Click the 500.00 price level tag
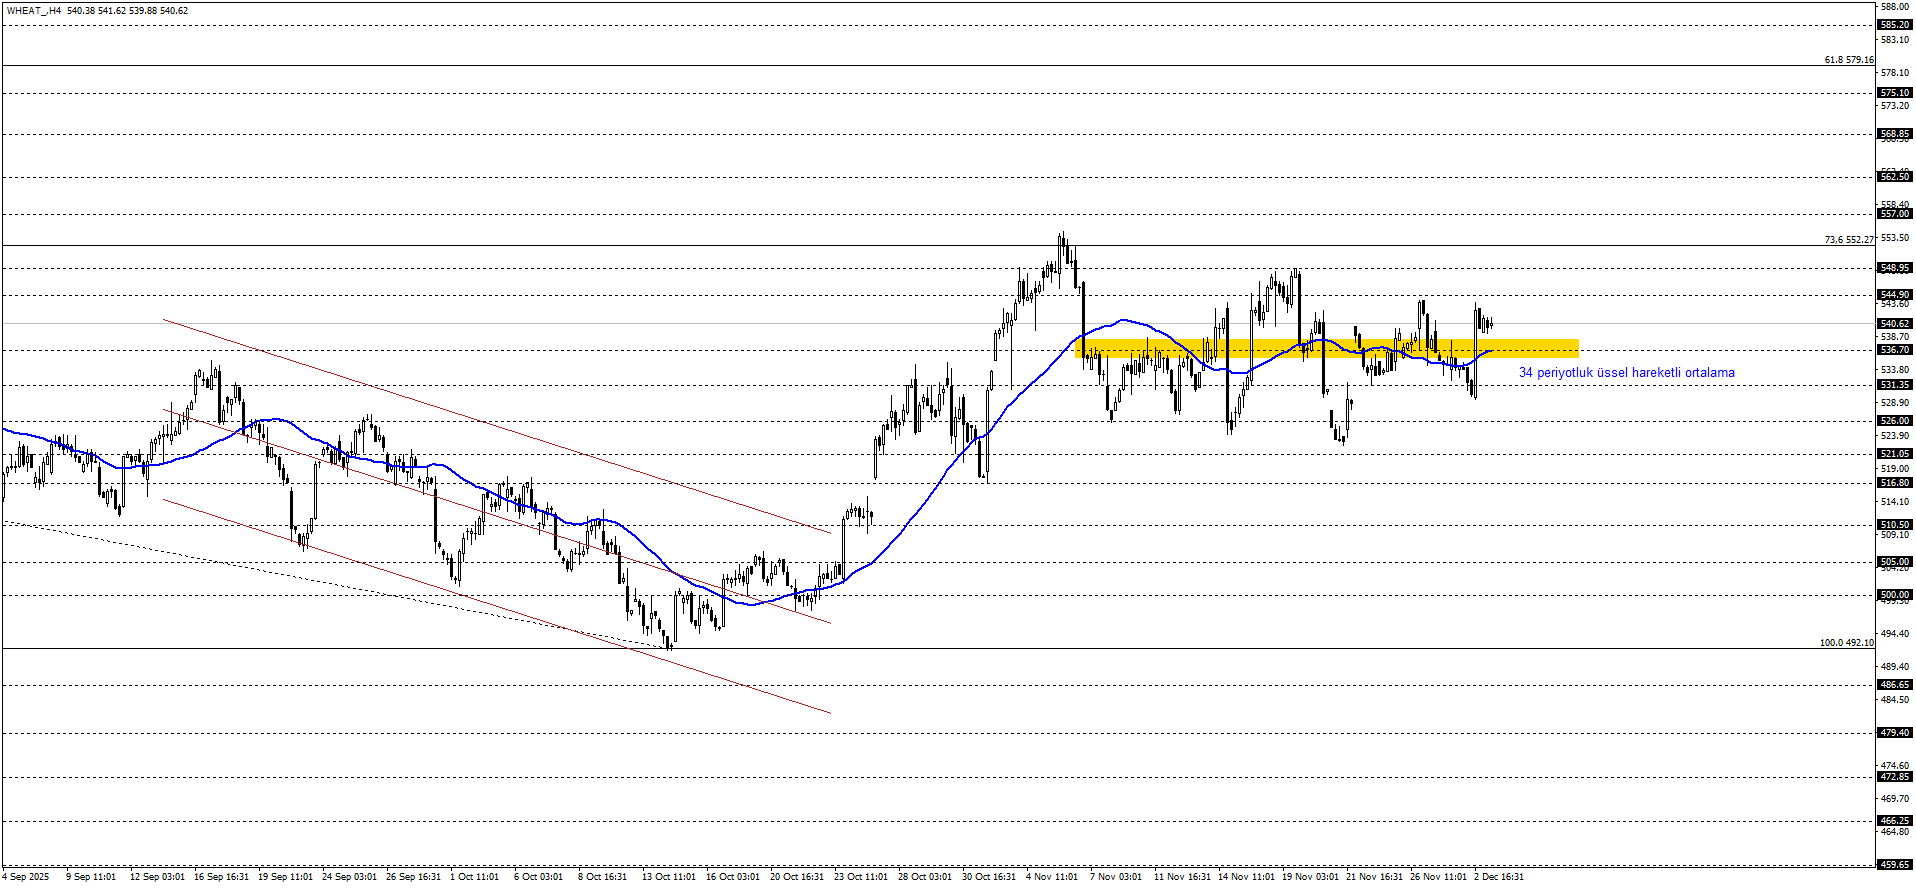 [1895, 595]
